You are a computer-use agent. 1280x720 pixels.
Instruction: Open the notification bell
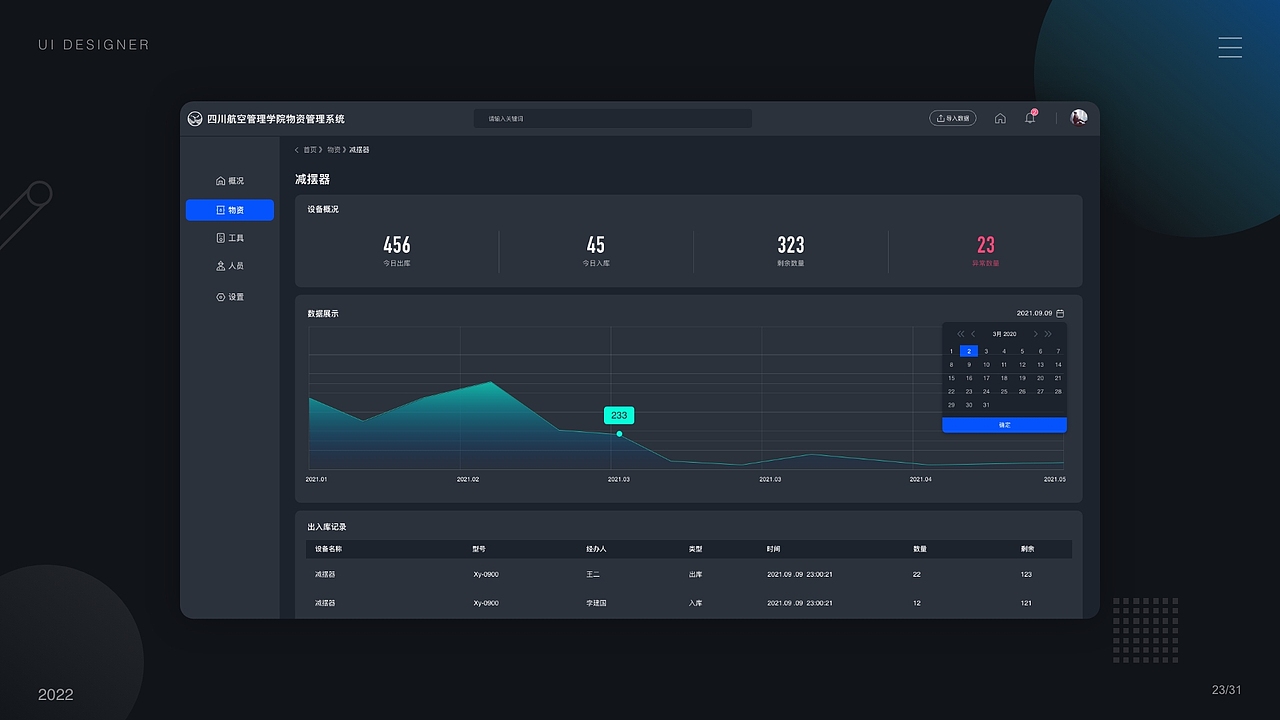pyautogui.click(x=1030, y=118)
